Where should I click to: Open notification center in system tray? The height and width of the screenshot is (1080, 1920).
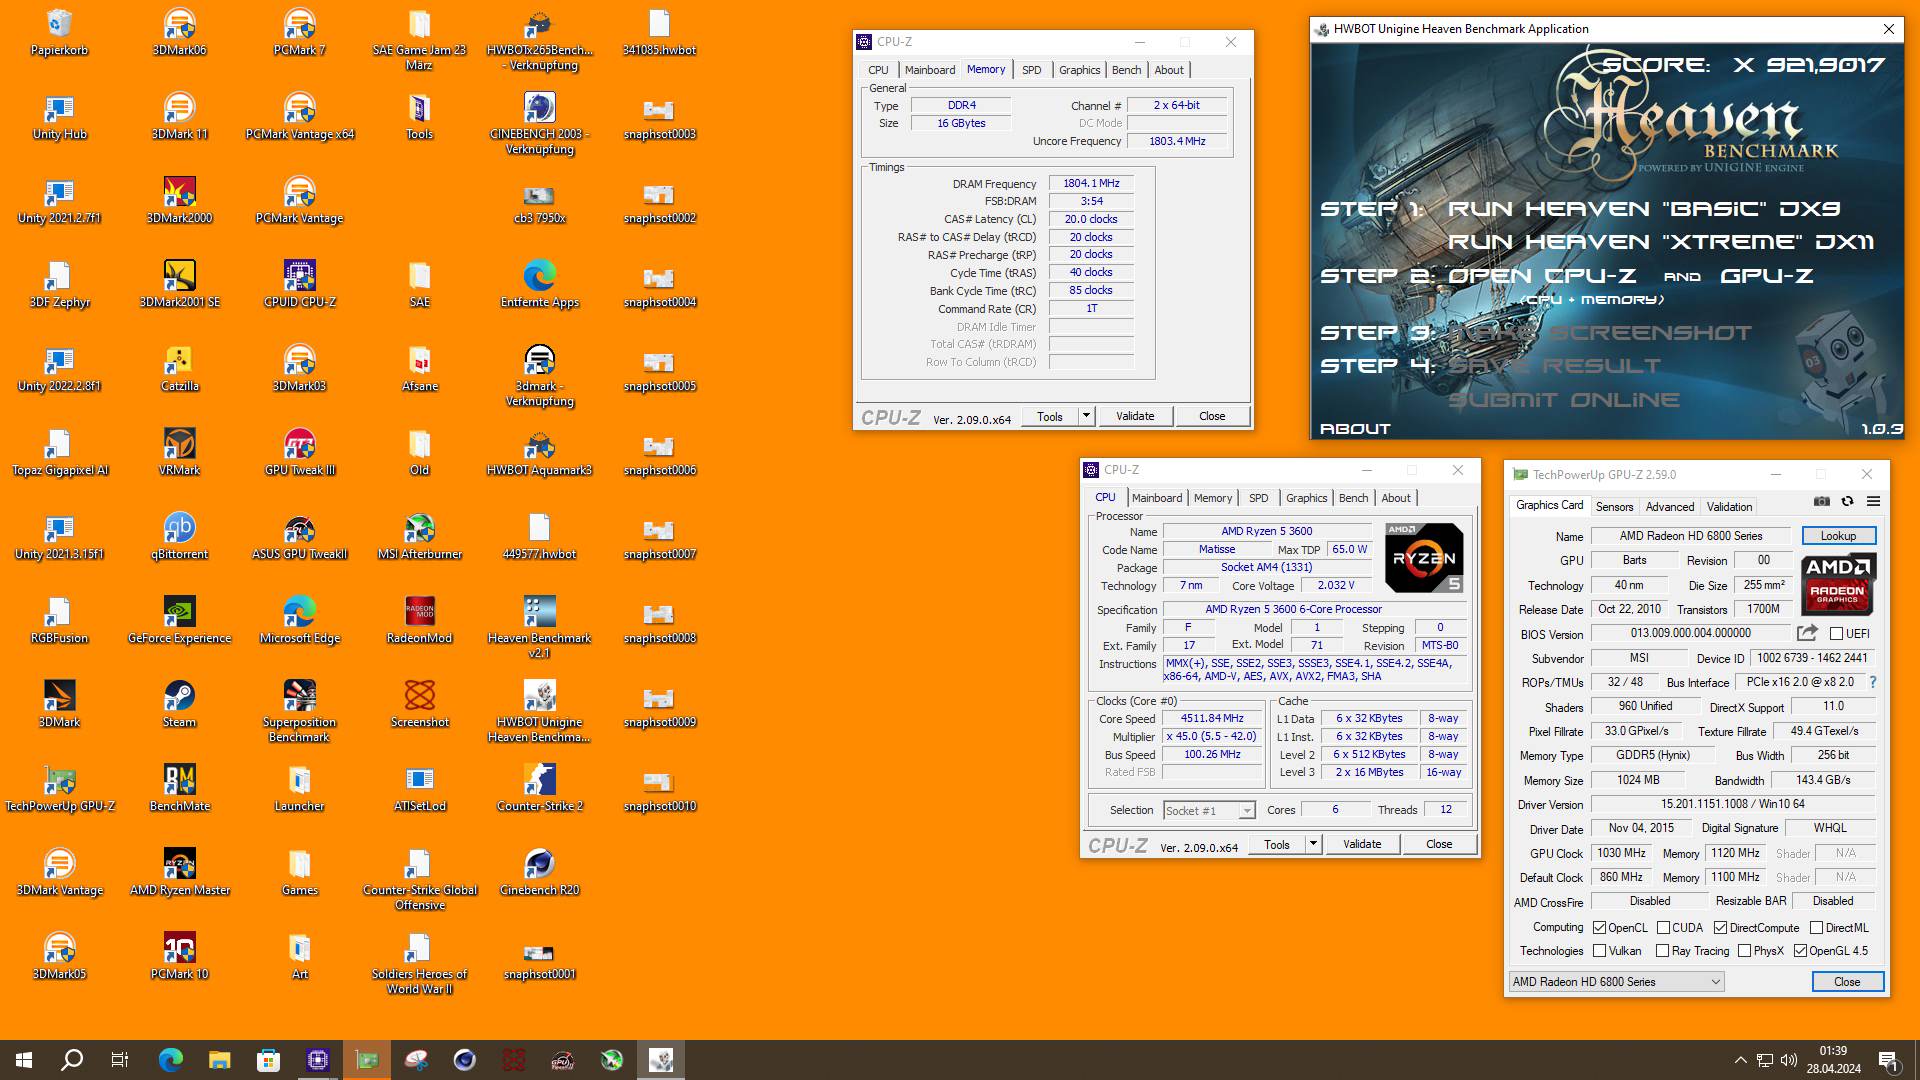pyautogui.click(x=1889, y=1060)
